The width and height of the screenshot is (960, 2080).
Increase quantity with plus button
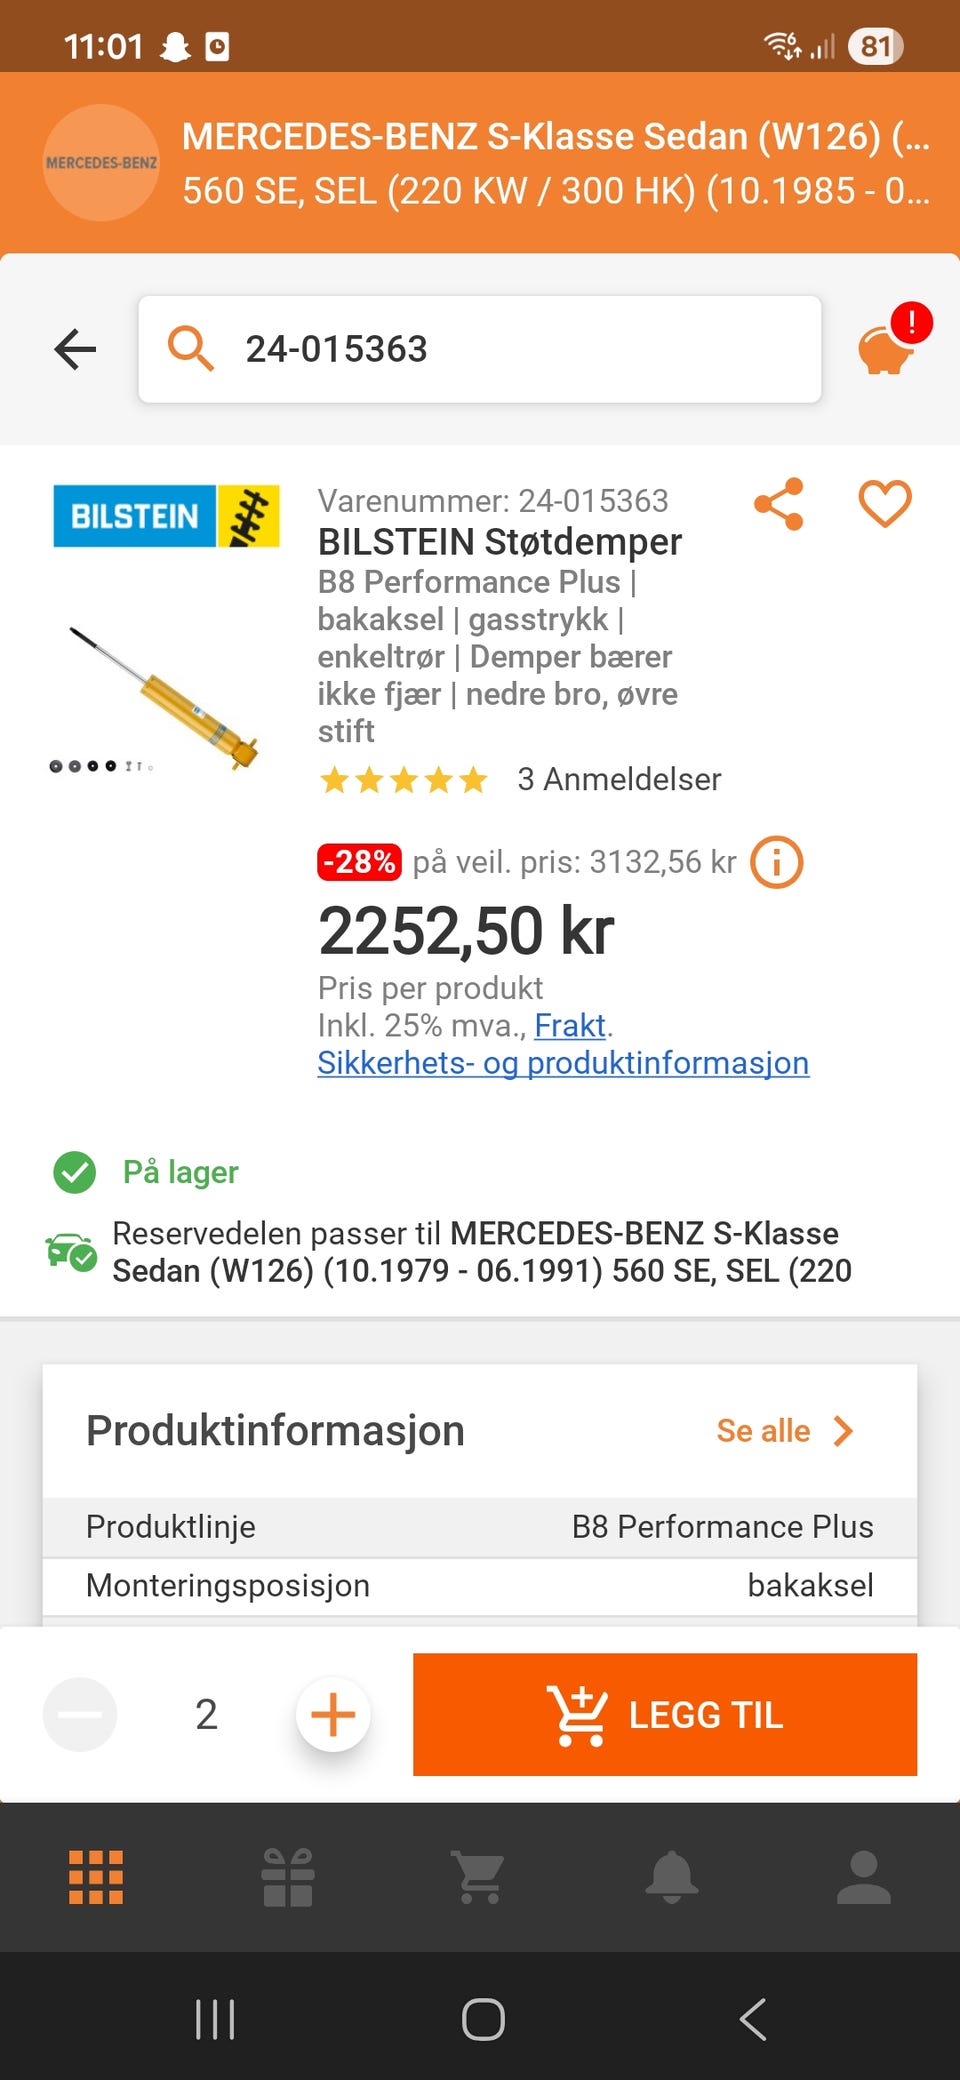tap(333, 1714)
